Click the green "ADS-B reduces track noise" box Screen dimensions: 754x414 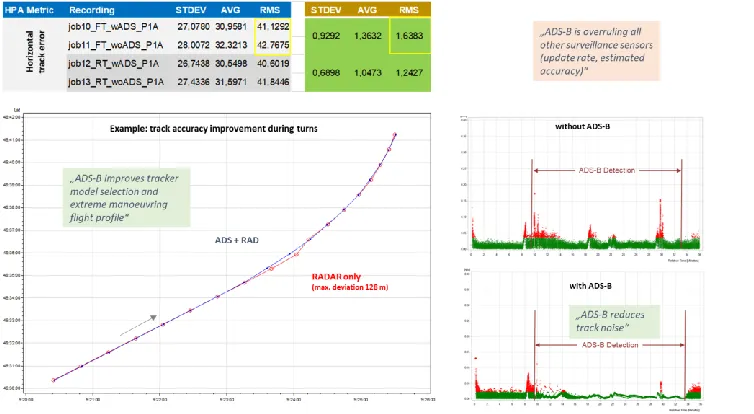[615, 322]
